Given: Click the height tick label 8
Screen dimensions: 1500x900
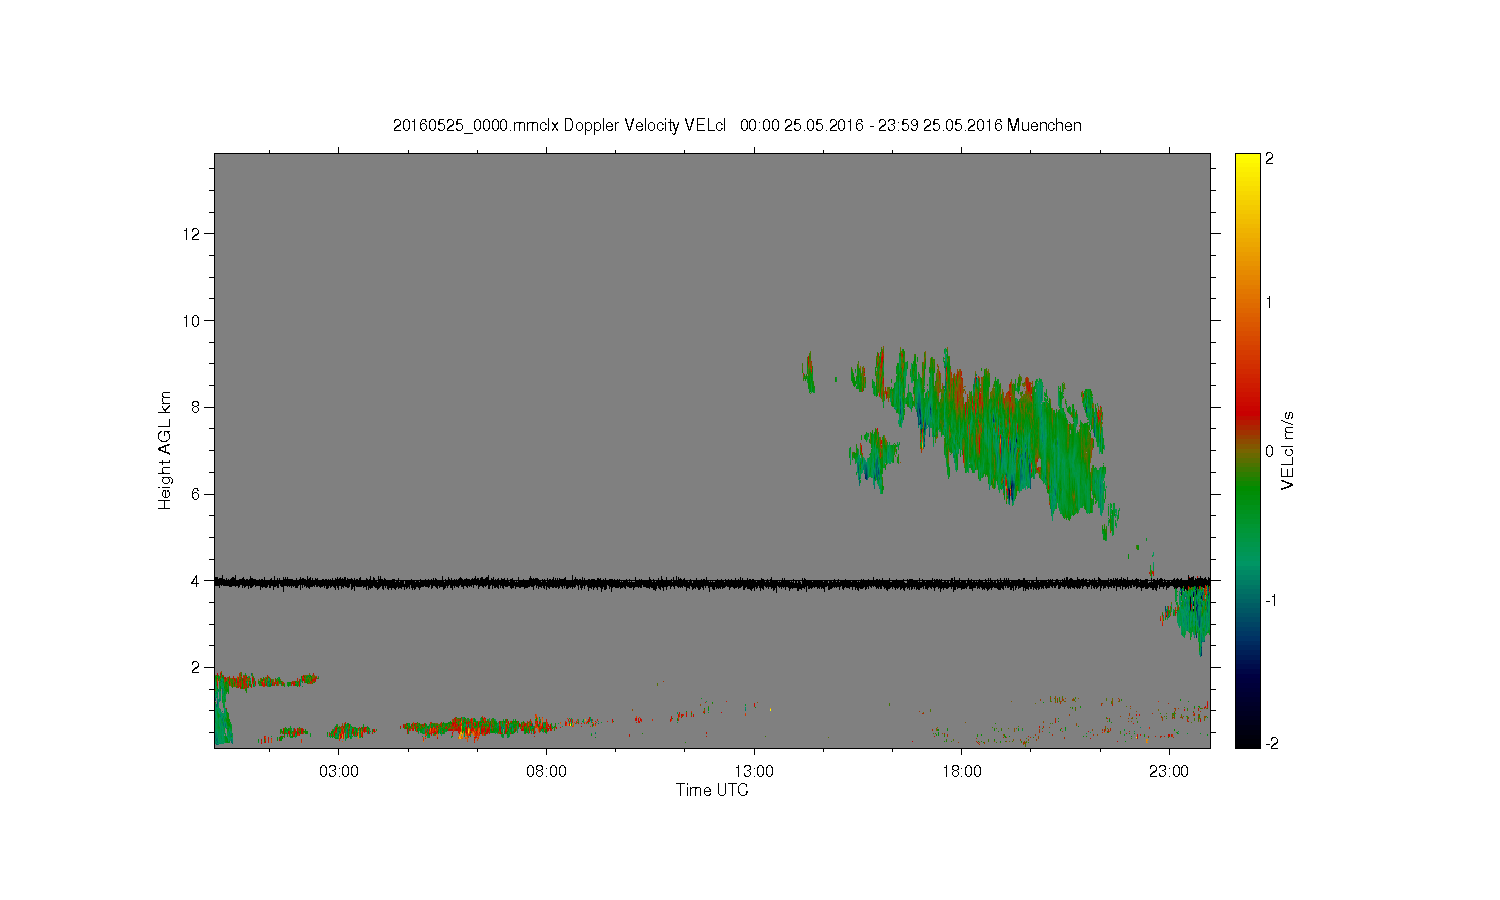Looking at the screenshot, I should click(196, 407).
